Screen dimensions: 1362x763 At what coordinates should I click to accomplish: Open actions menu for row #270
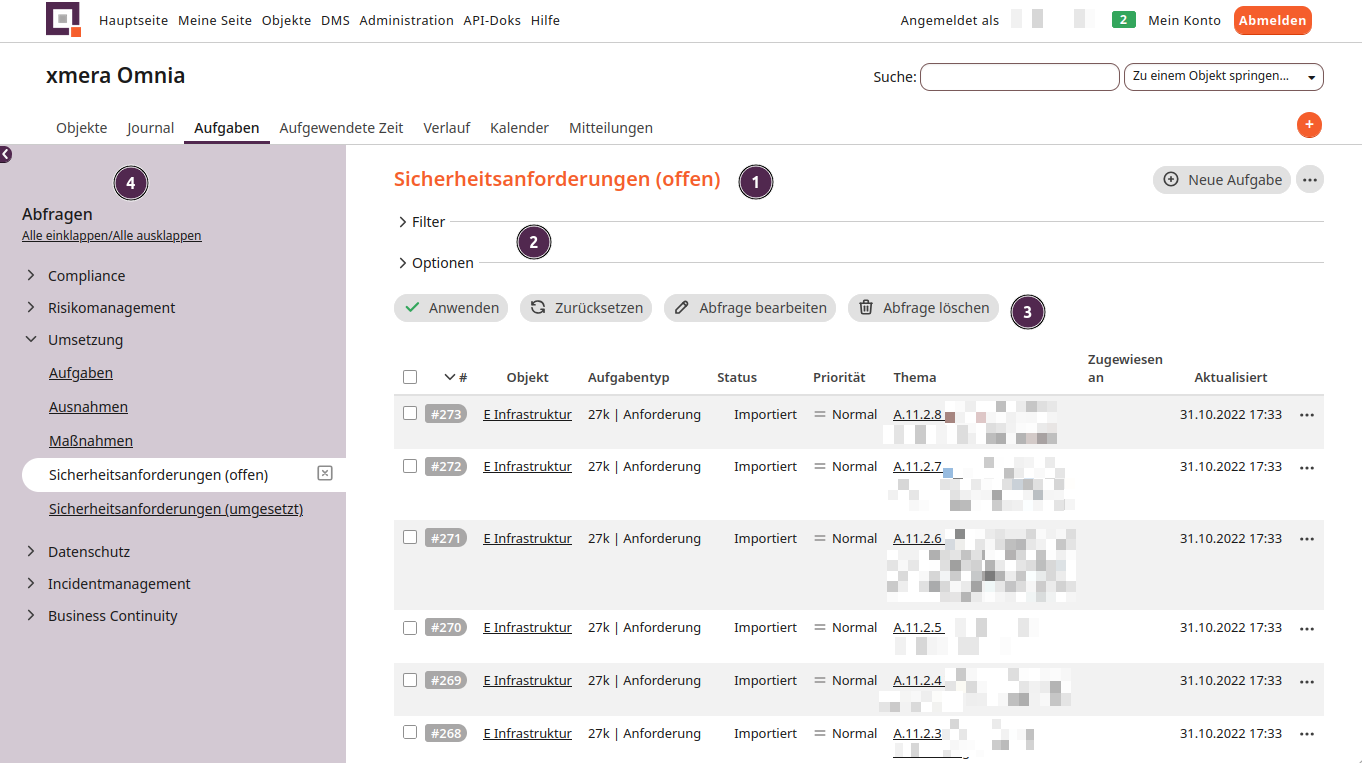point(1307,628)
